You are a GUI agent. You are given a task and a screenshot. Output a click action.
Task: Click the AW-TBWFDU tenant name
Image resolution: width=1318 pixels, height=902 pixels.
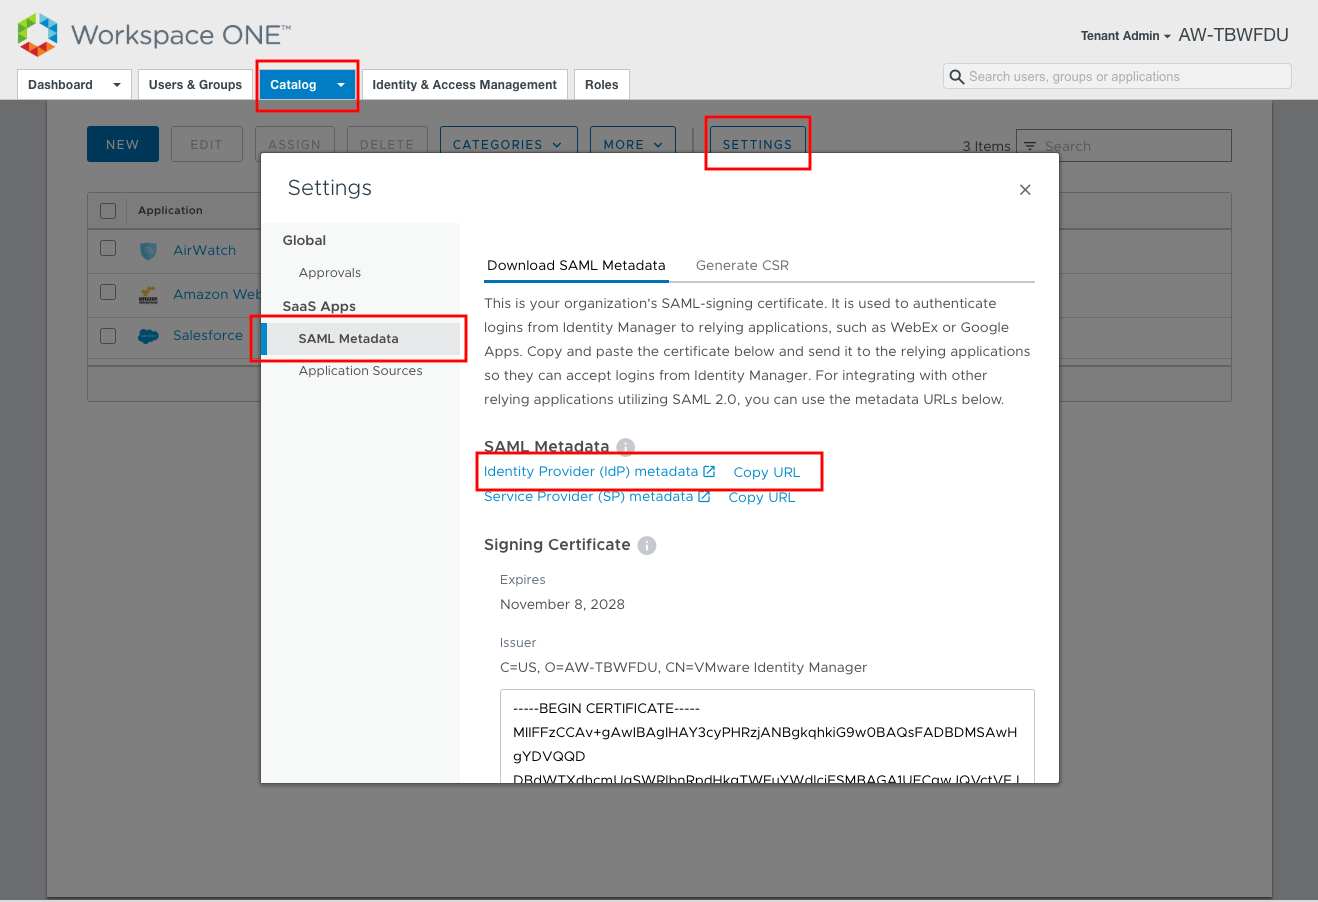tap(1233, 35)
